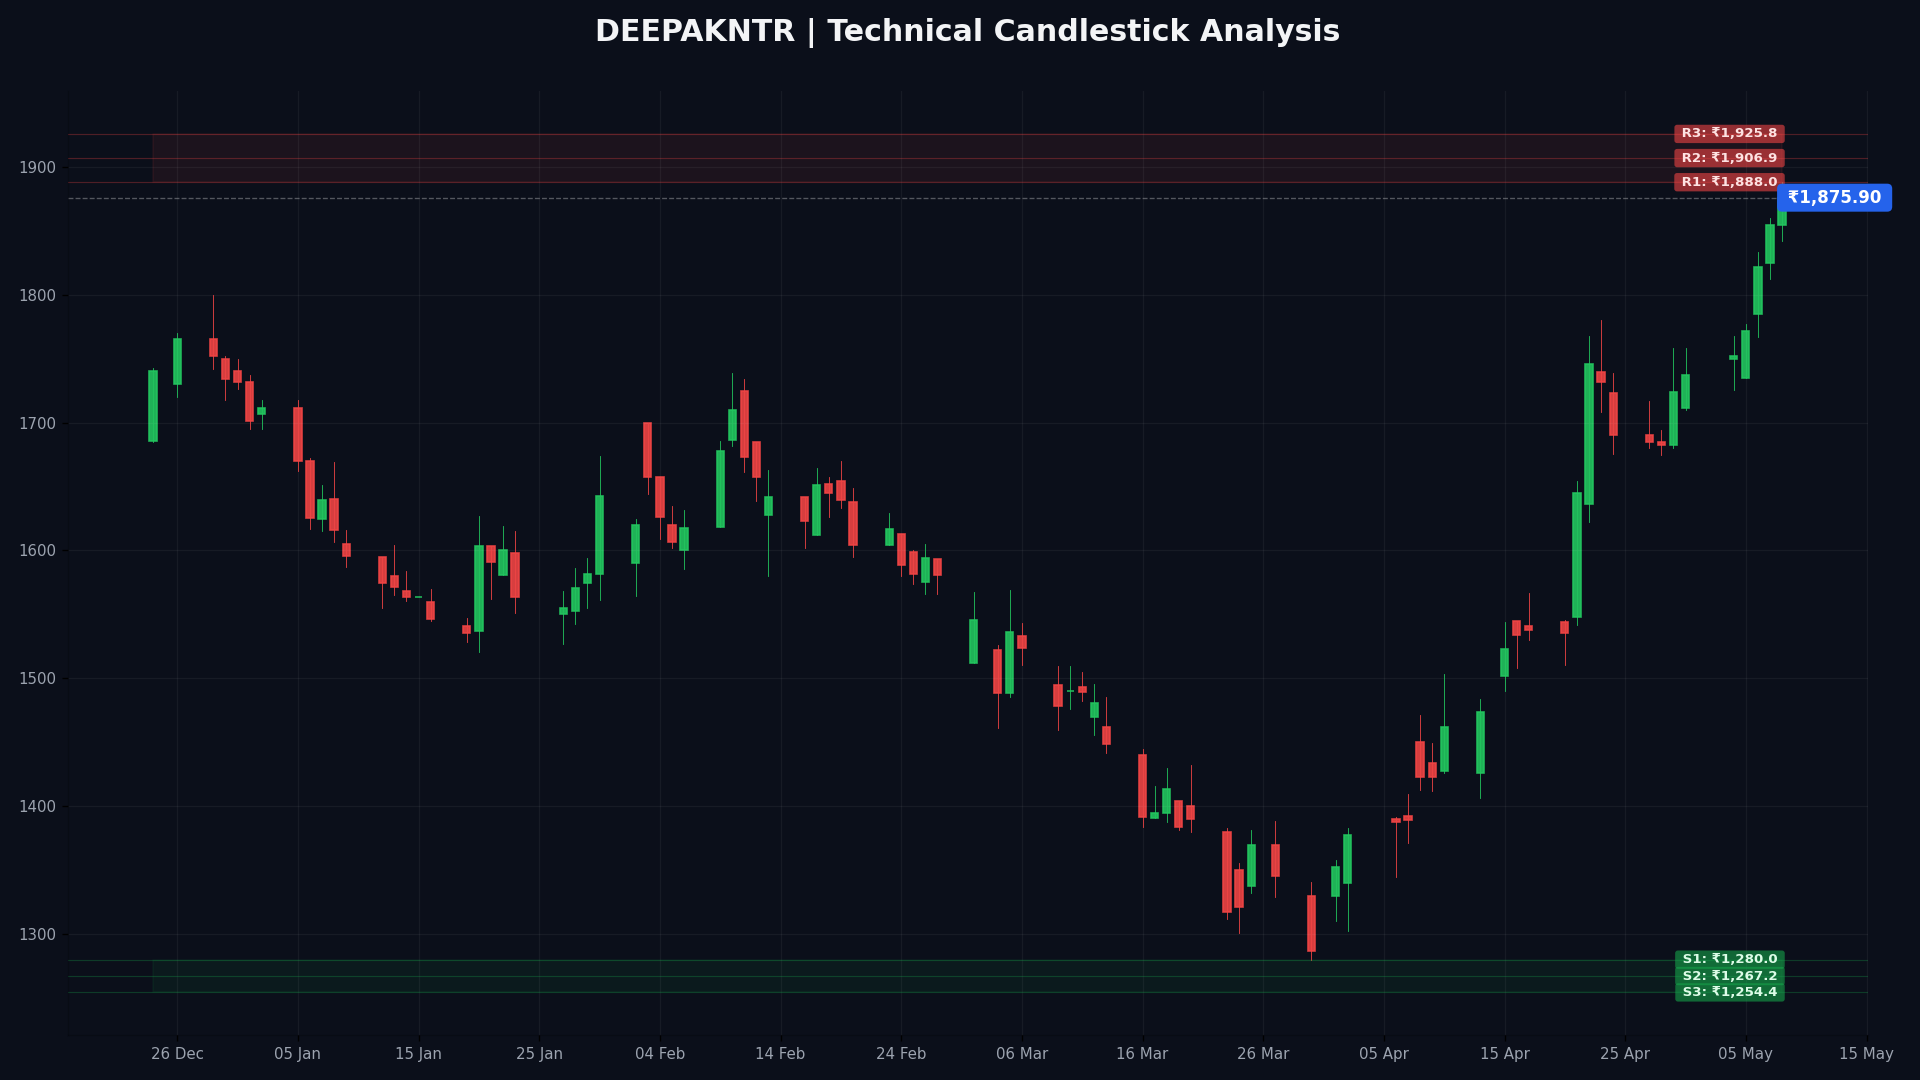The image size is (1920, 1080).
Task: Select the S2: ₹1,267.2 support label
Action: pyautogui.click(x=1729, y=976)
